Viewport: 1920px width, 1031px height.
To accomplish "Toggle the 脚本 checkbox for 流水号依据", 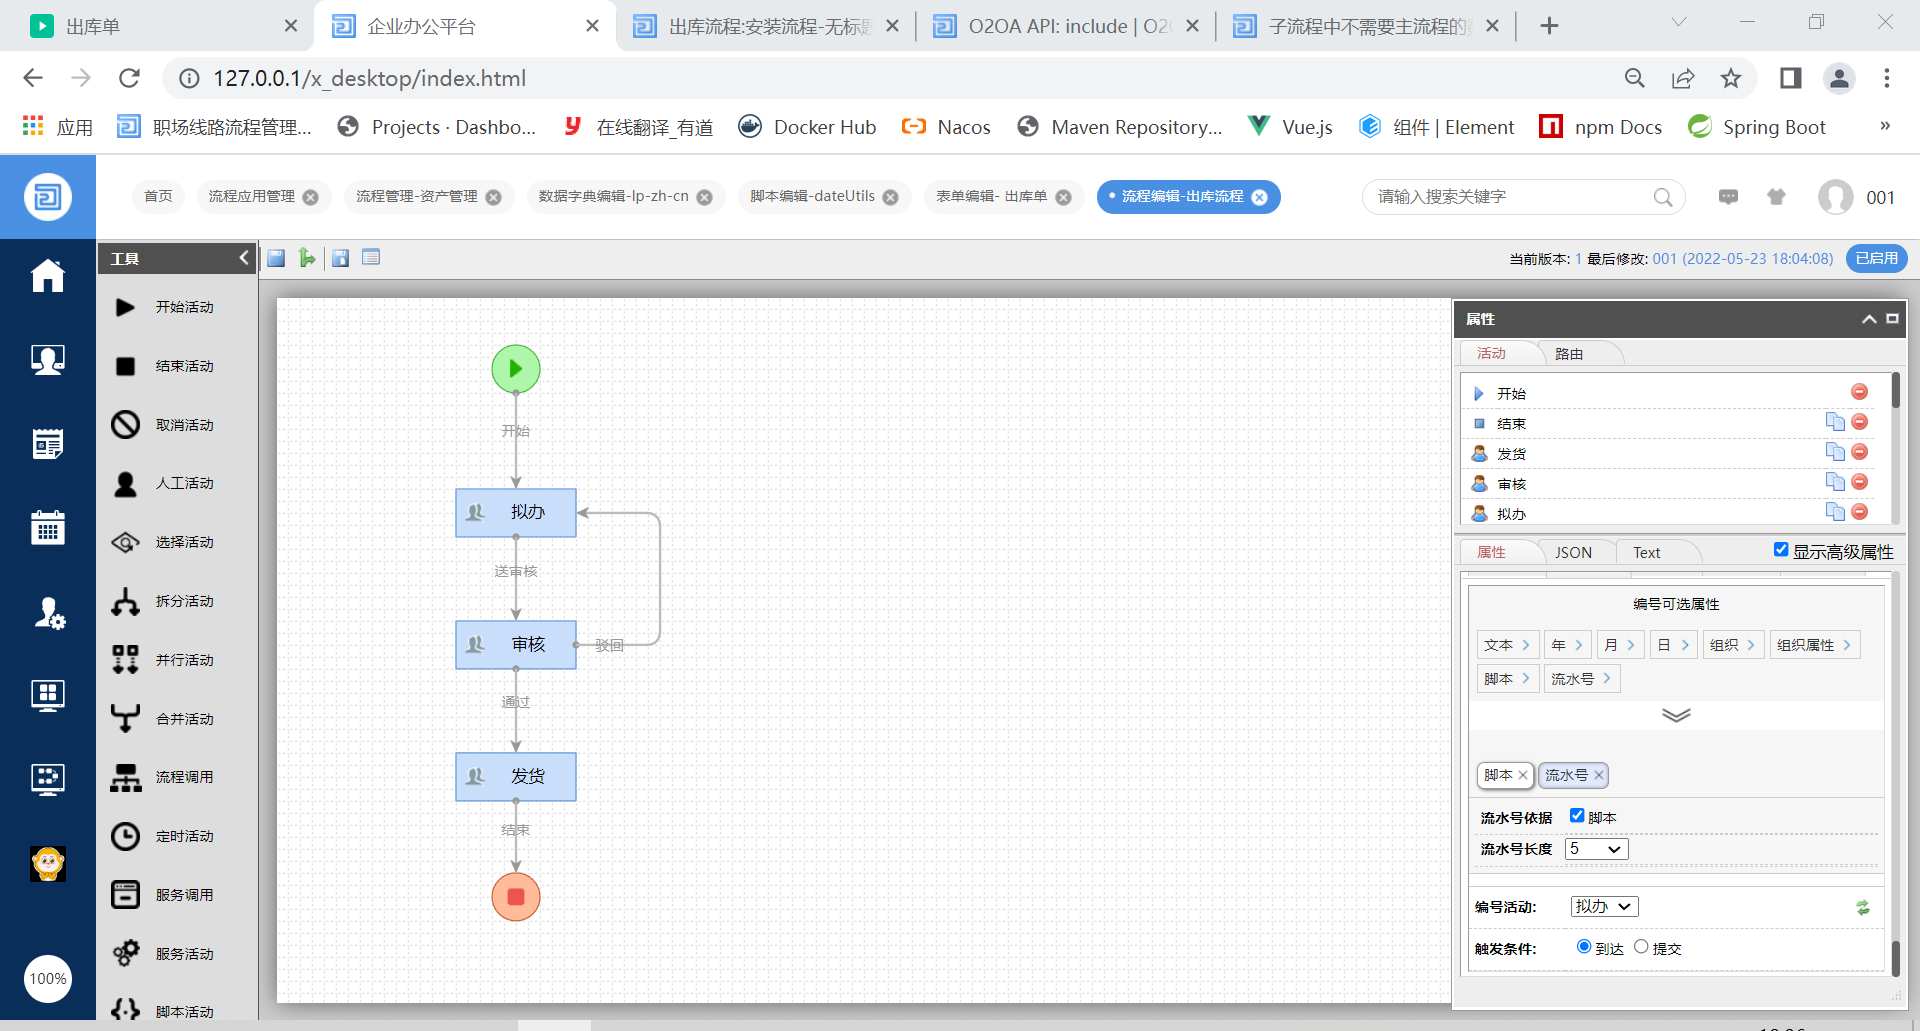I will point(1577,815).
